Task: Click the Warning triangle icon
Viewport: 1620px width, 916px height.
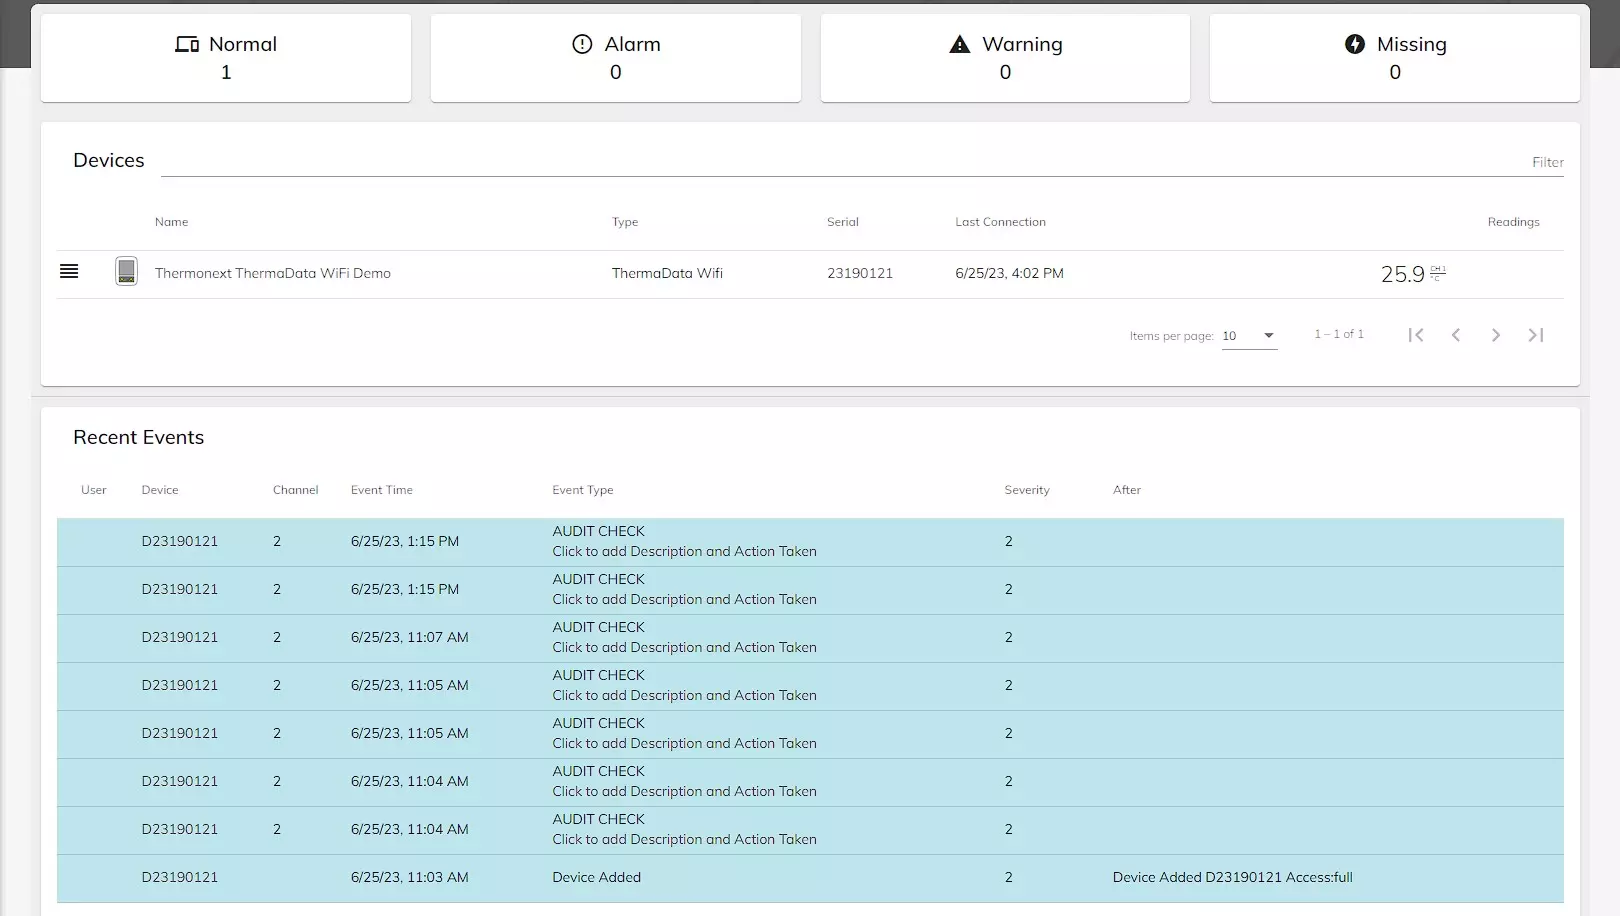Action: pyautogui.click(x=960, y=44)
